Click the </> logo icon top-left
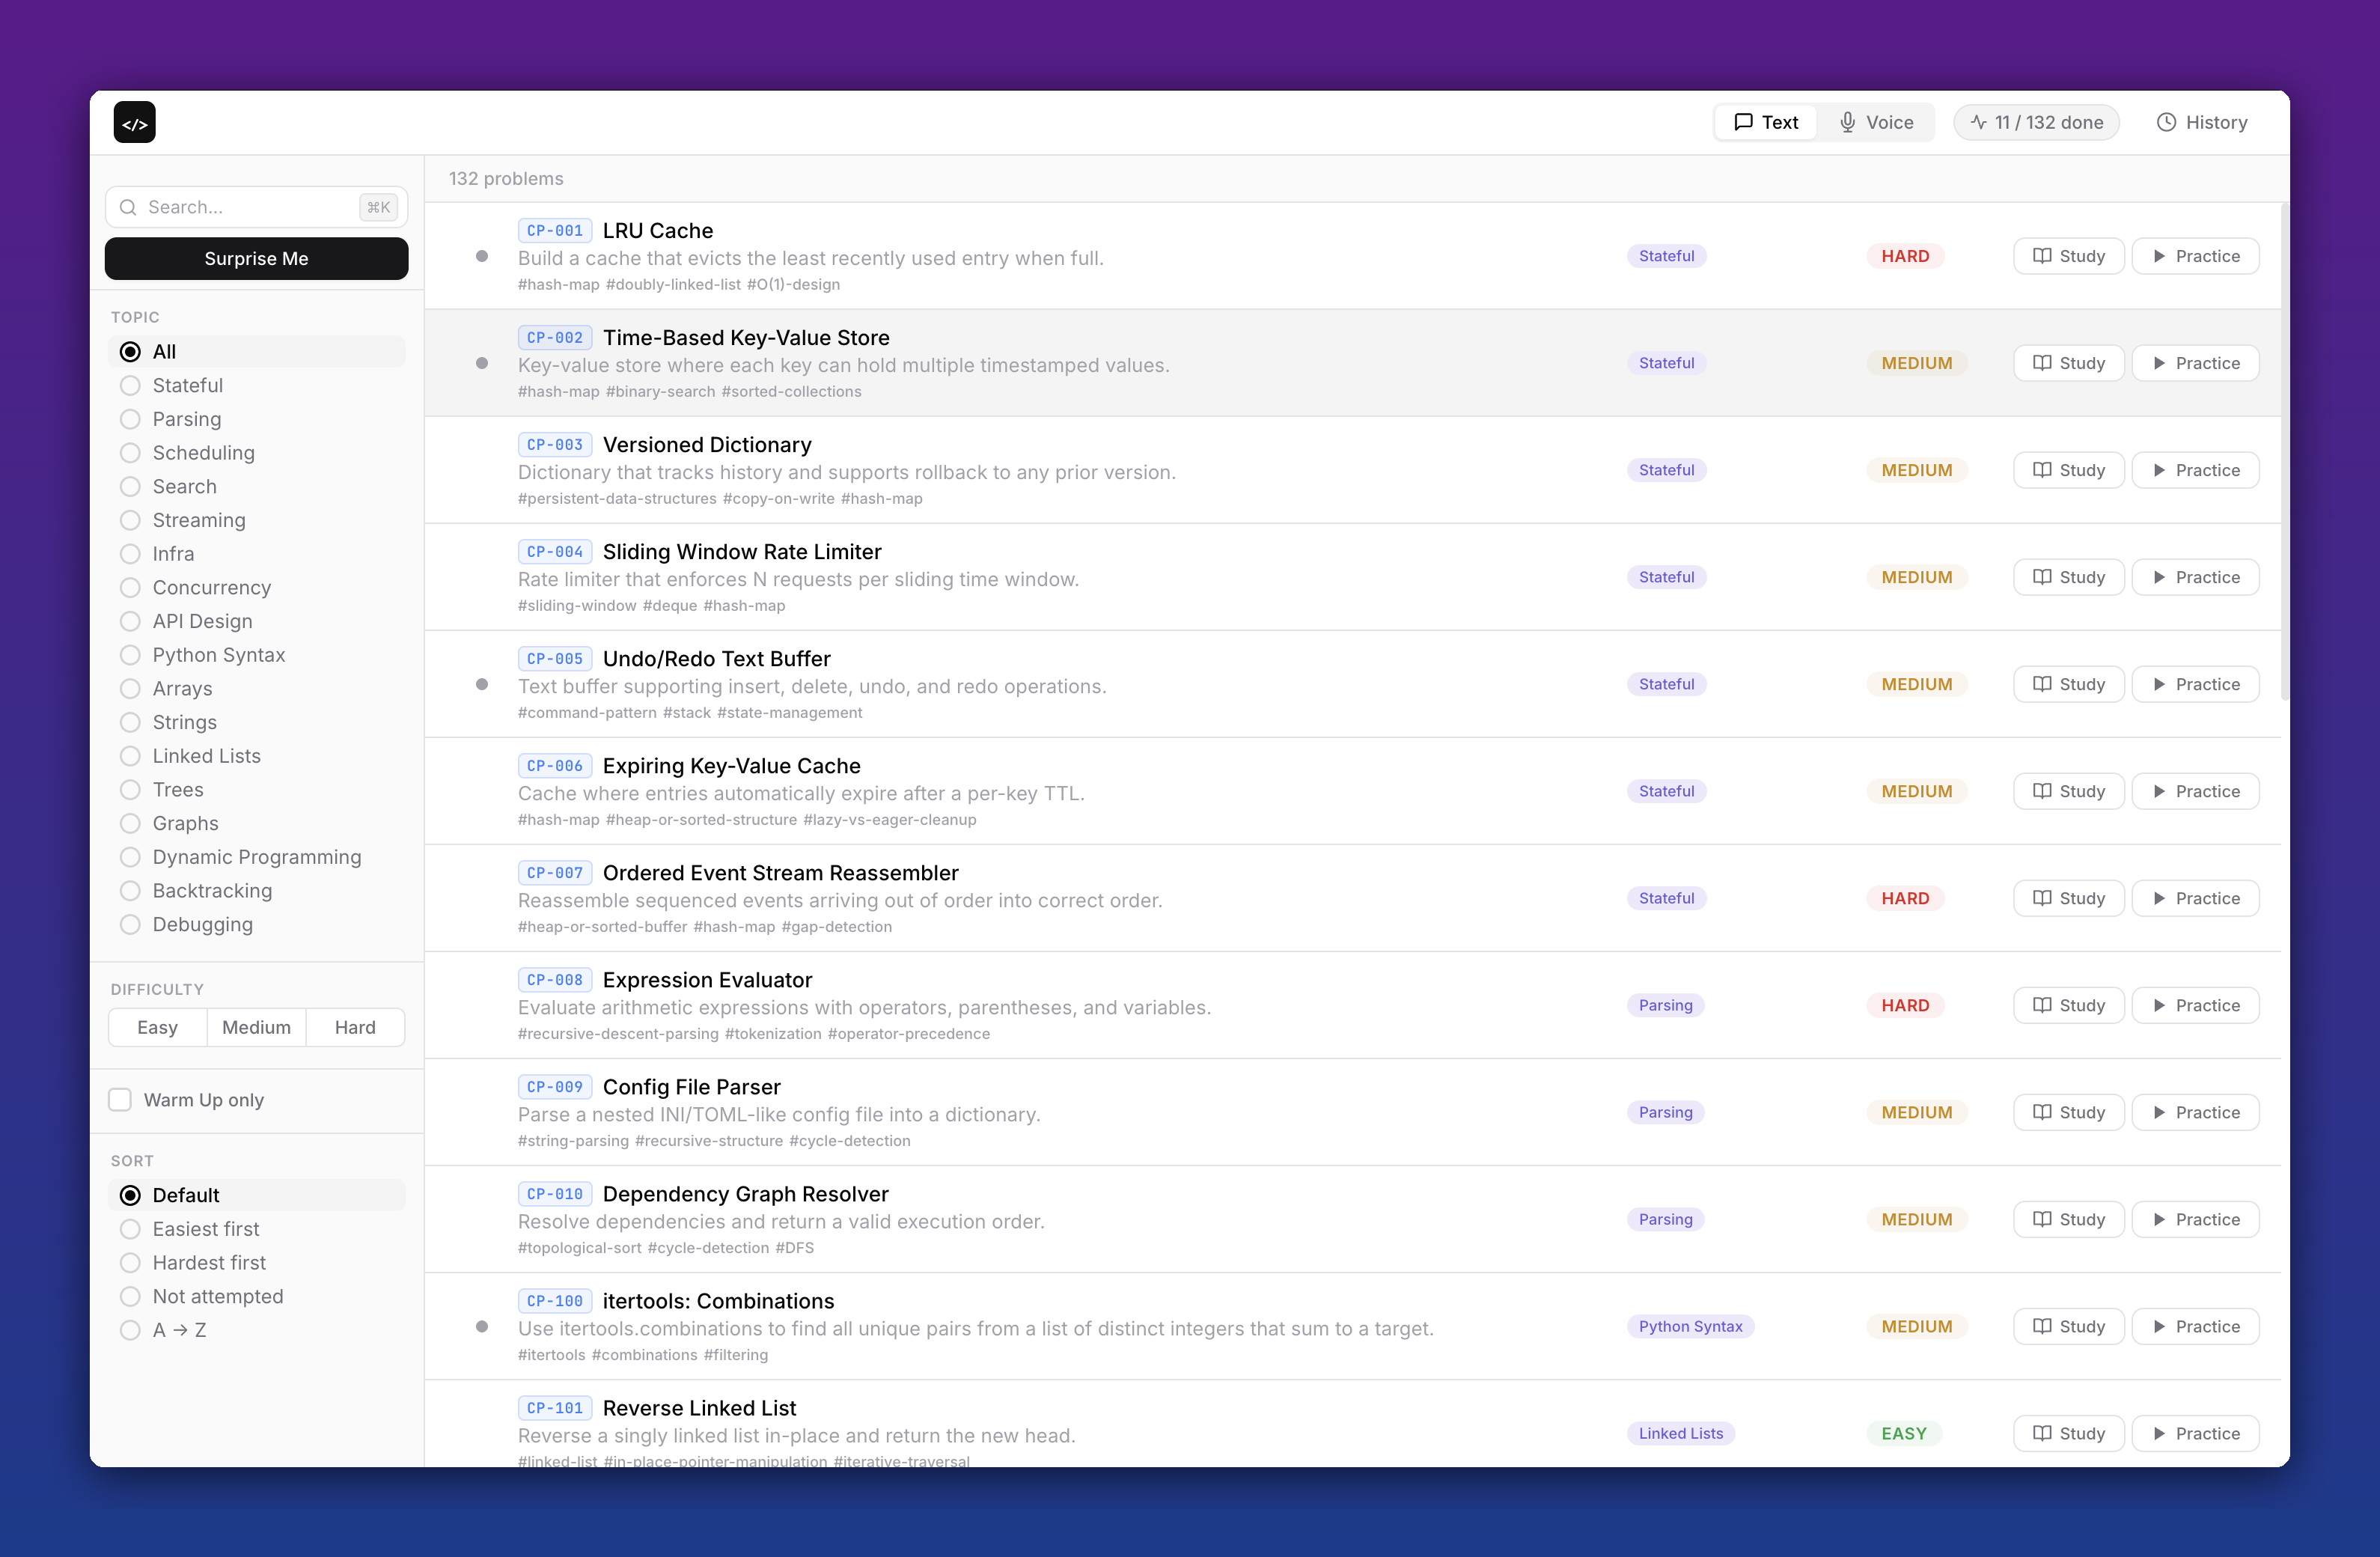This screenshot has width=2380, height=1557. 134,122
